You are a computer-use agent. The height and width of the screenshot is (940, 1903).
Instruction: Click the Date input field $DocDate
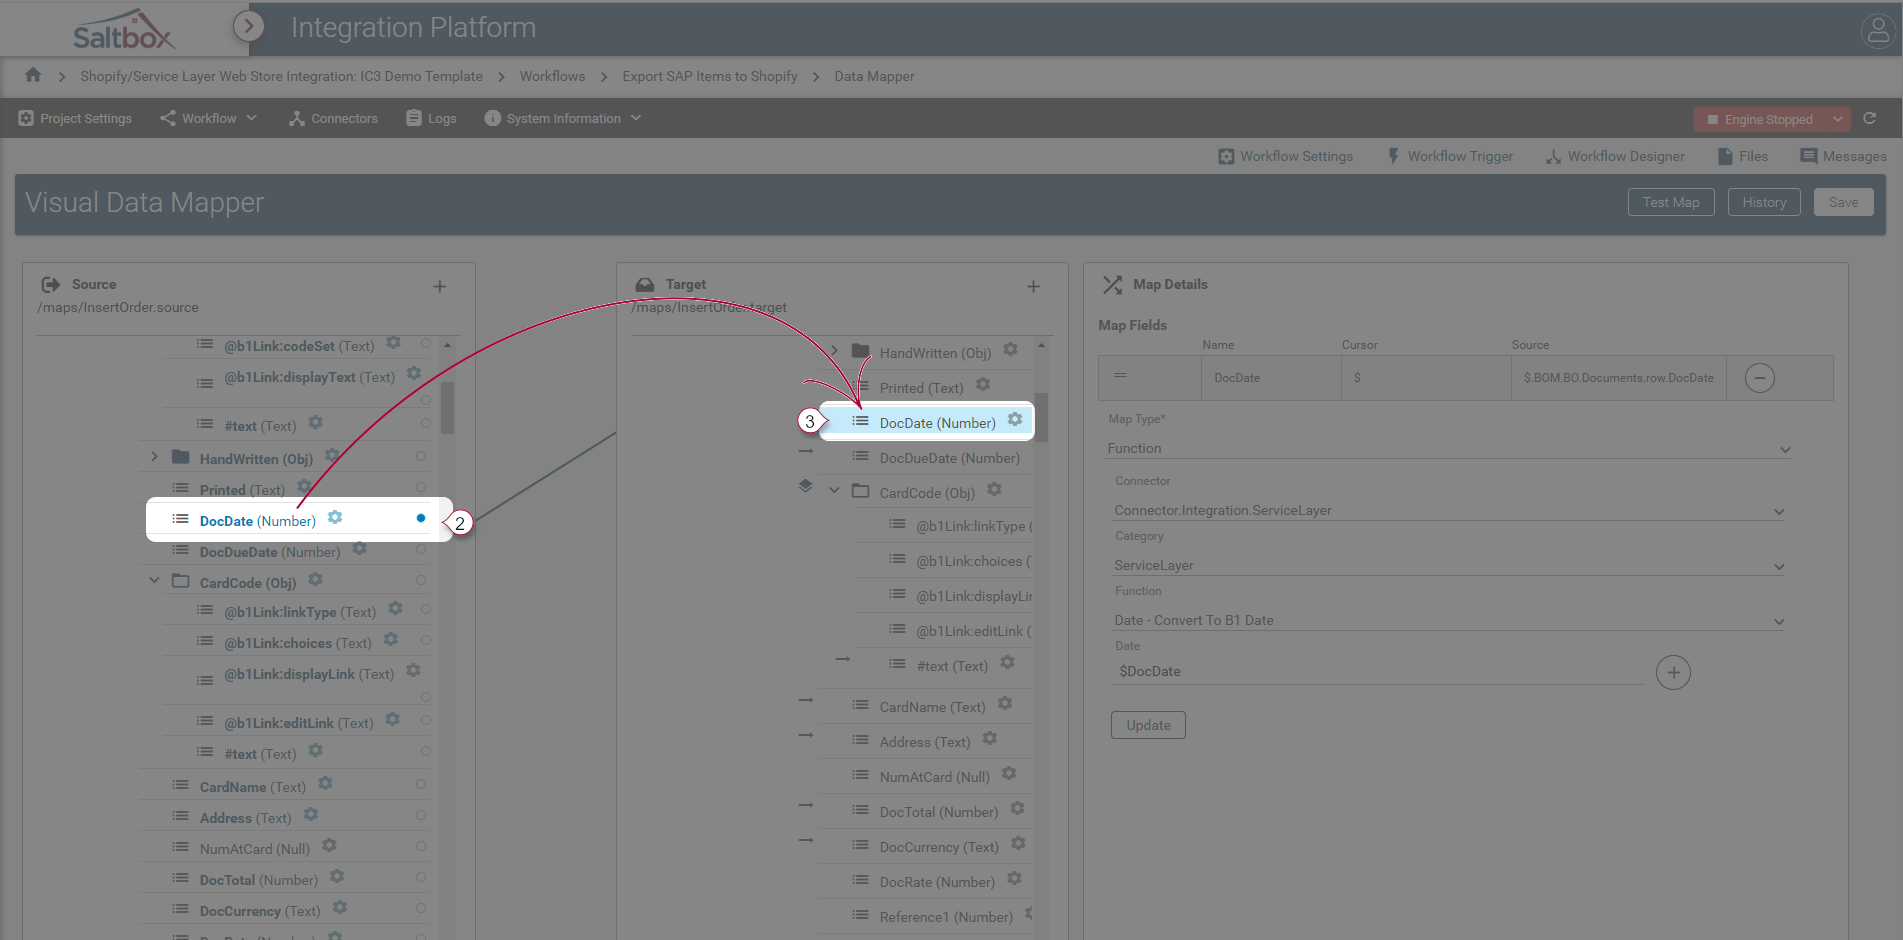click(x=1378, y=672)
